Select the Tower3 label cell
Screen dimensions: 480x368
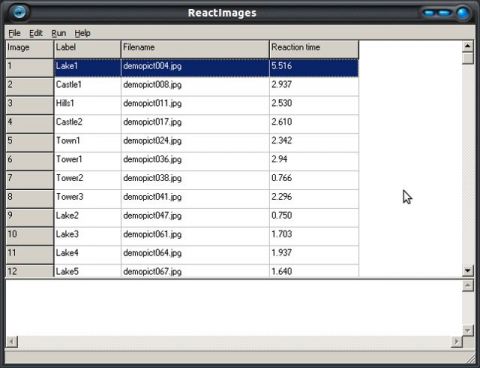(88, 199)
